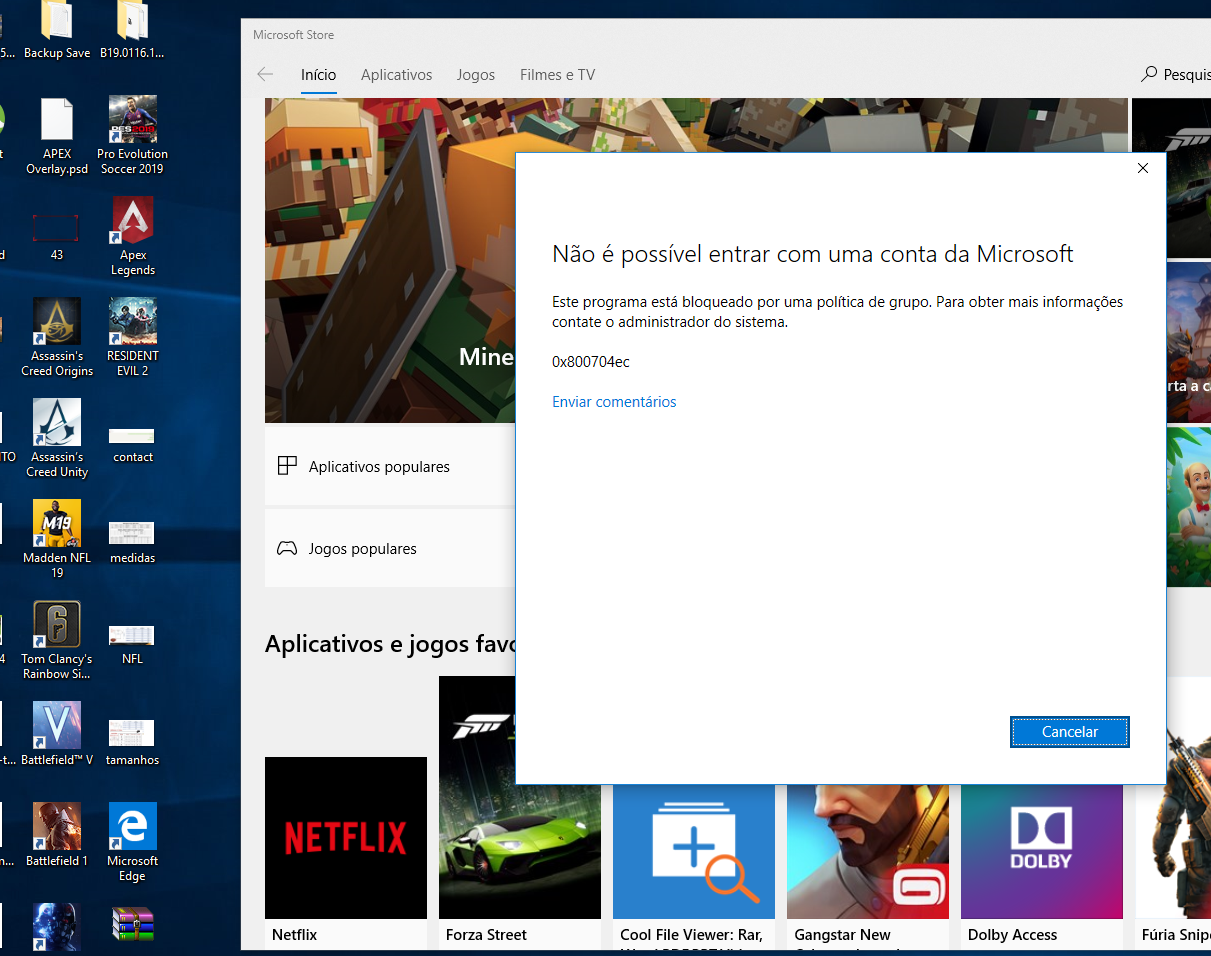The image size is (1211, 956).
Task: Select the Battlefield 1 desktop shortcut
Action: point(57,836)
